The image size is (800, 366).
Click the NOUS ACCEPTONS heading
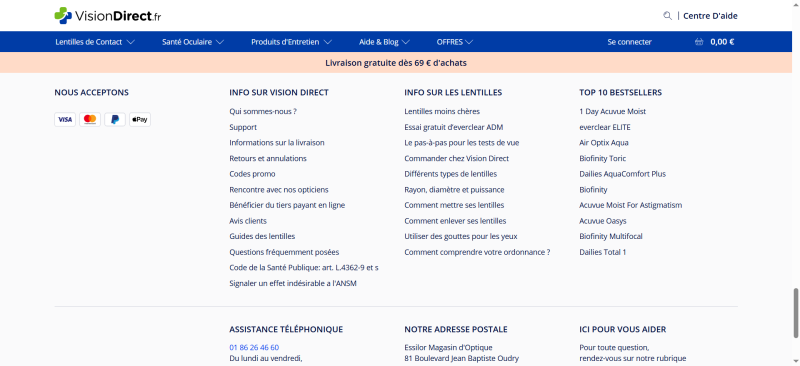(91, 92)
